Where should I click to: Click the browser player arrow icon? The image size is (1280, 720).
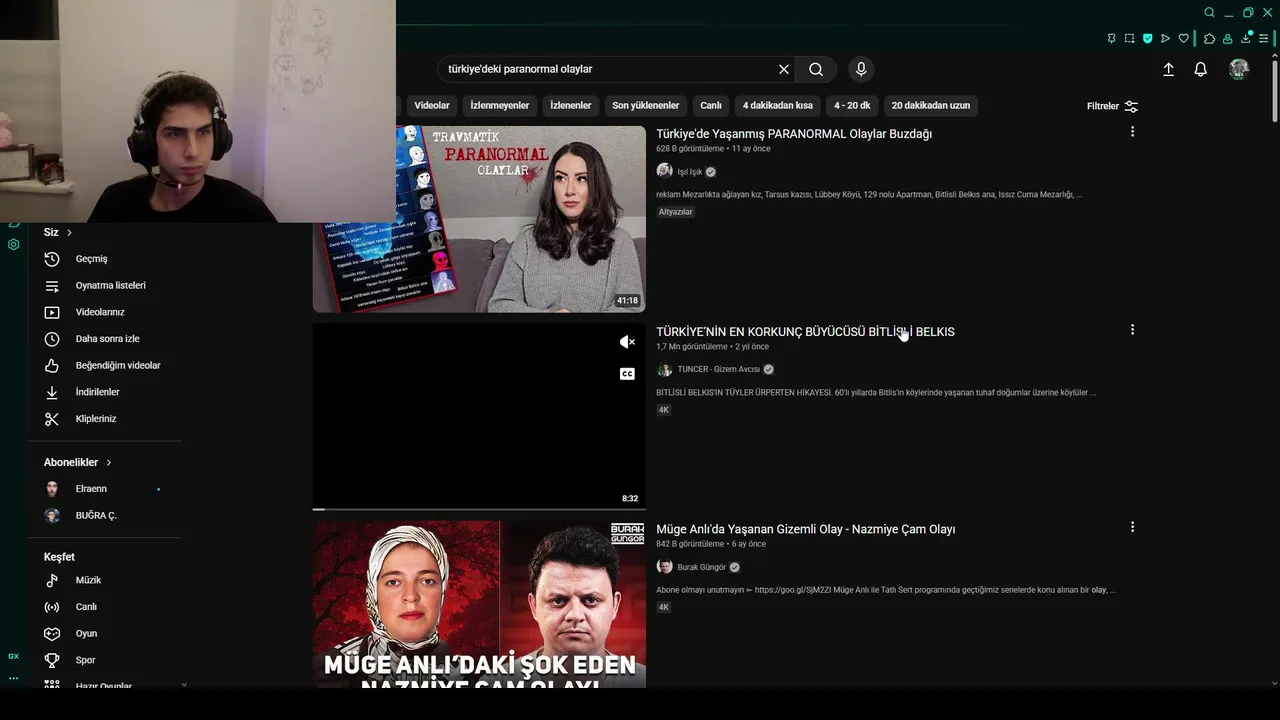coord(1165,38)
